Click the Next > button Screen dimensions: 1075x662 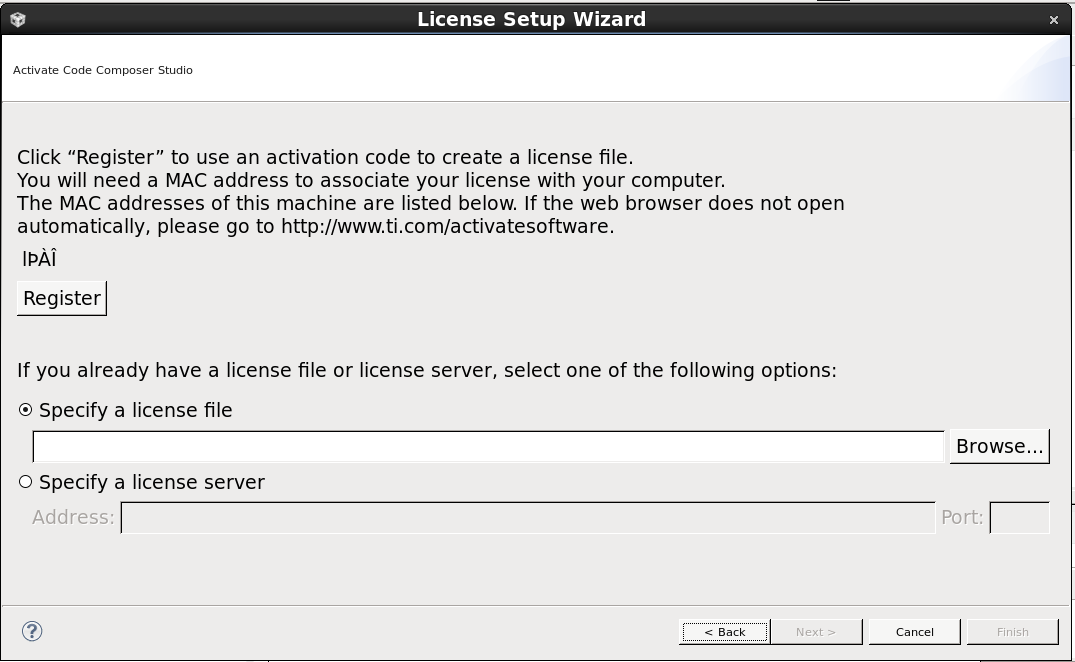(x=816, y=632)
